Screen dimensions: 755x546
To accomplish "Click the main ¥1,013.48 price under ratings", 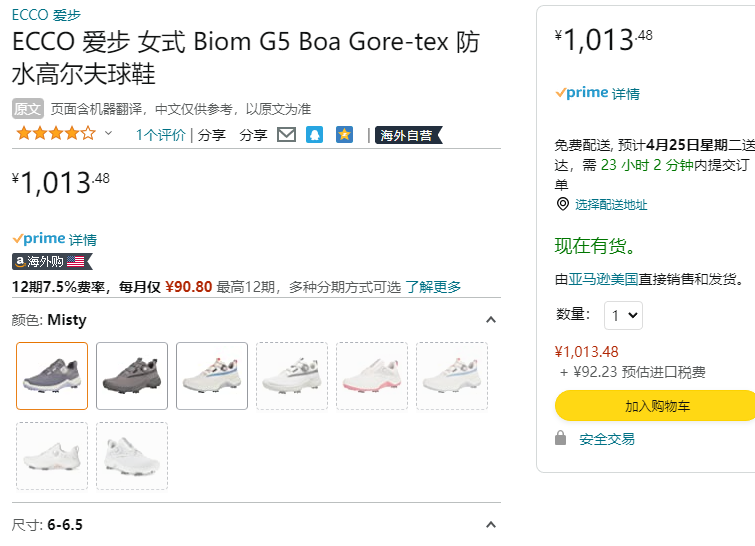I will 61,183.
